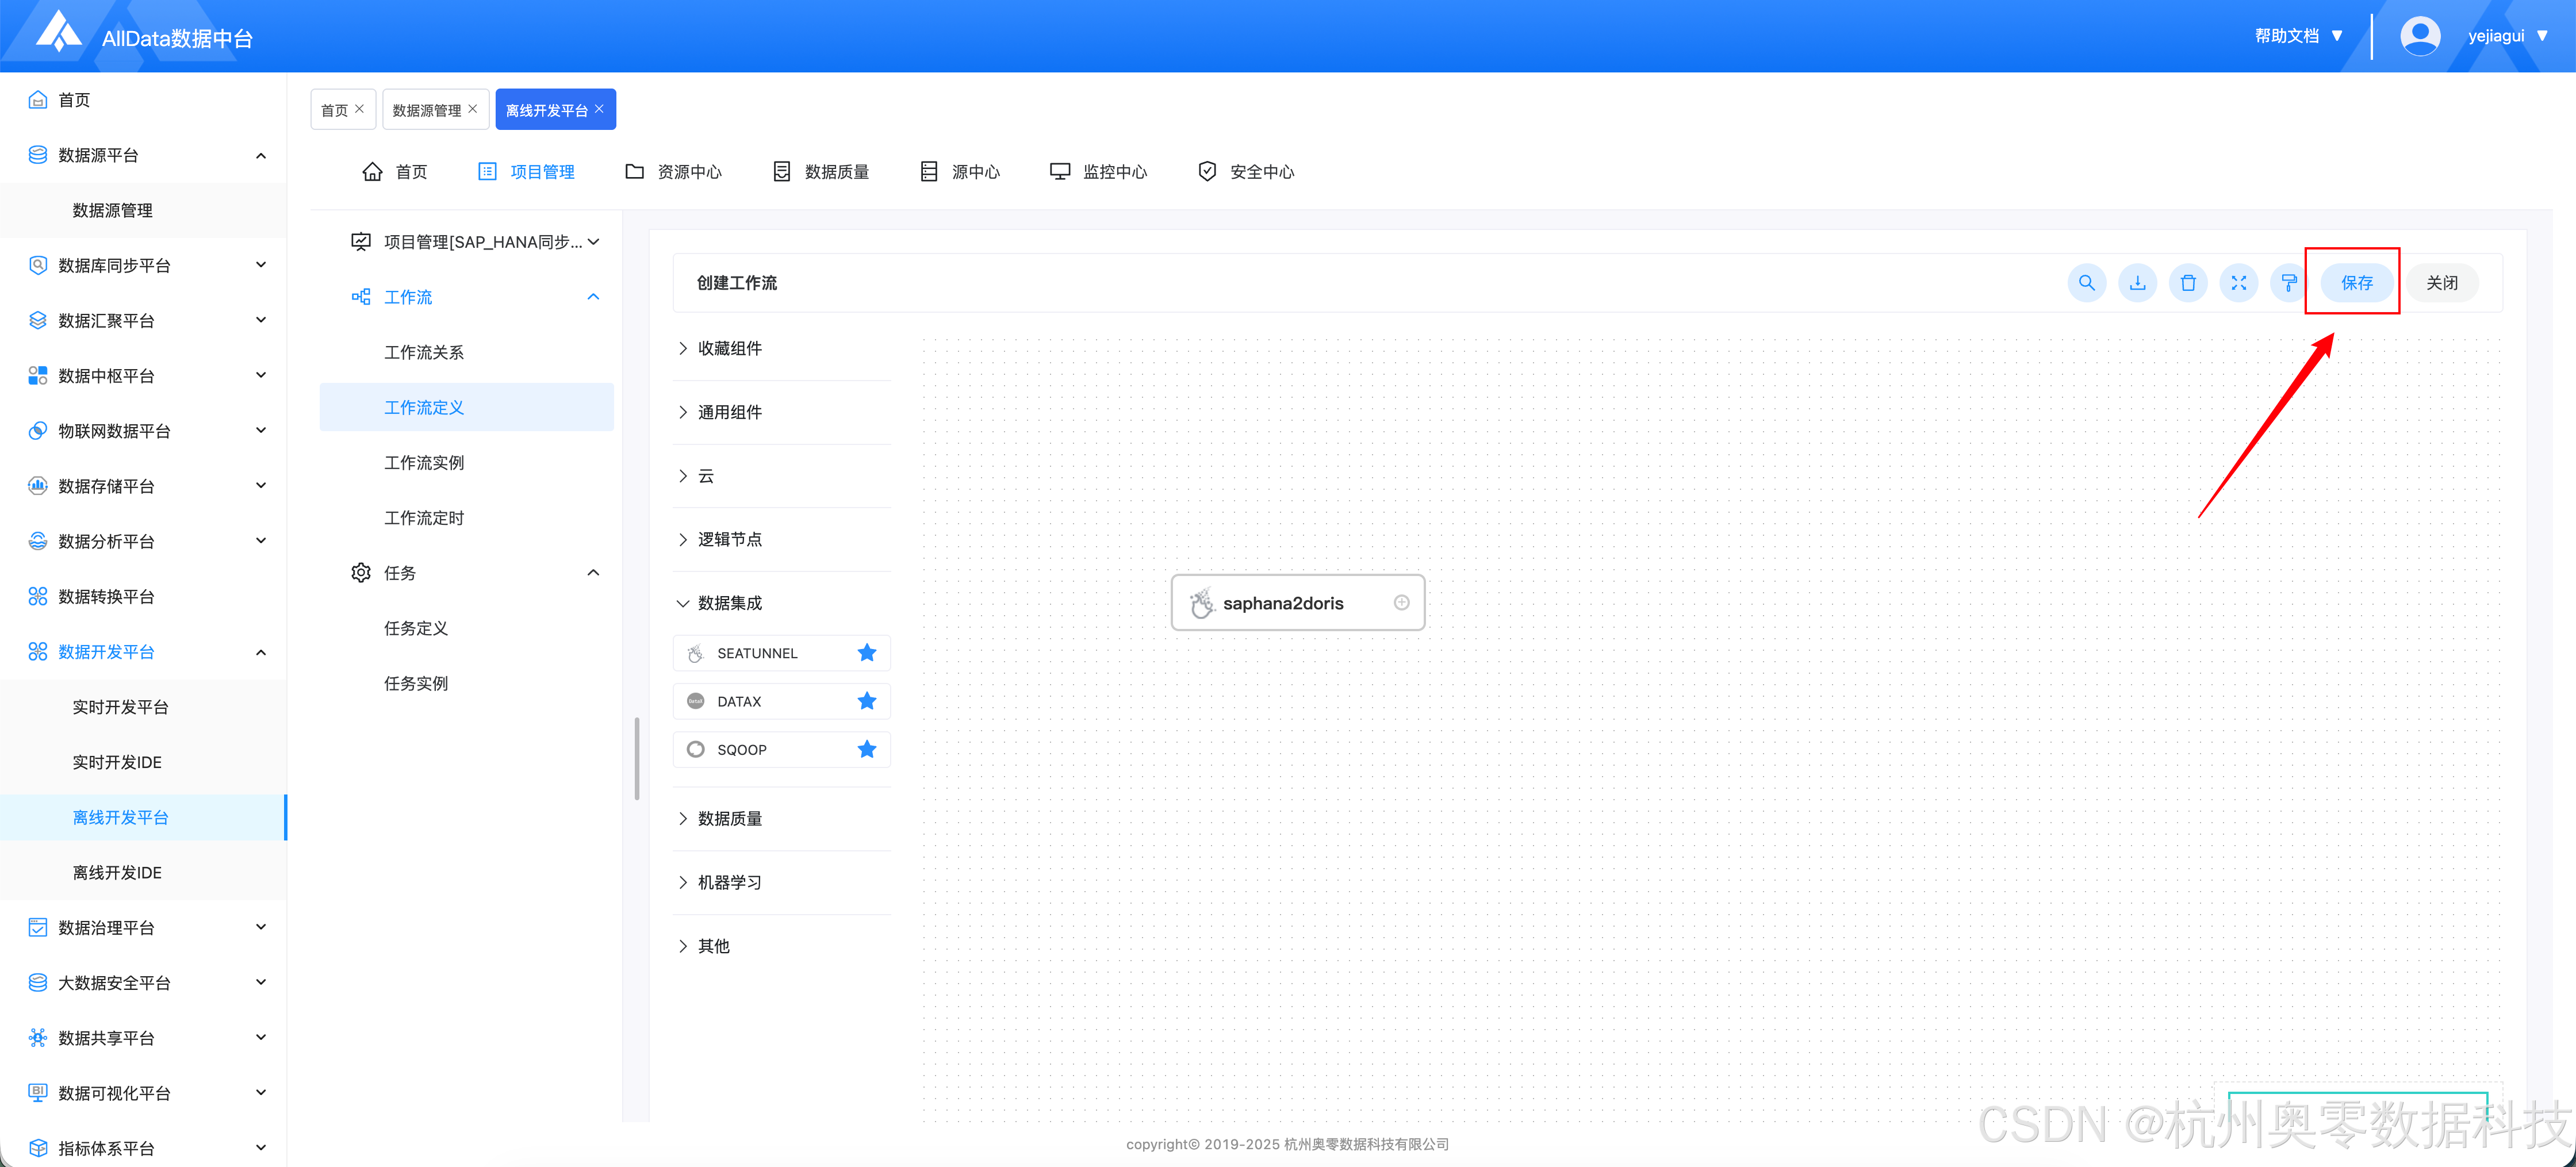Click the format paint-roller toolbar icon
This screenshot has height=1167, width=2576.
point(2288,283)
